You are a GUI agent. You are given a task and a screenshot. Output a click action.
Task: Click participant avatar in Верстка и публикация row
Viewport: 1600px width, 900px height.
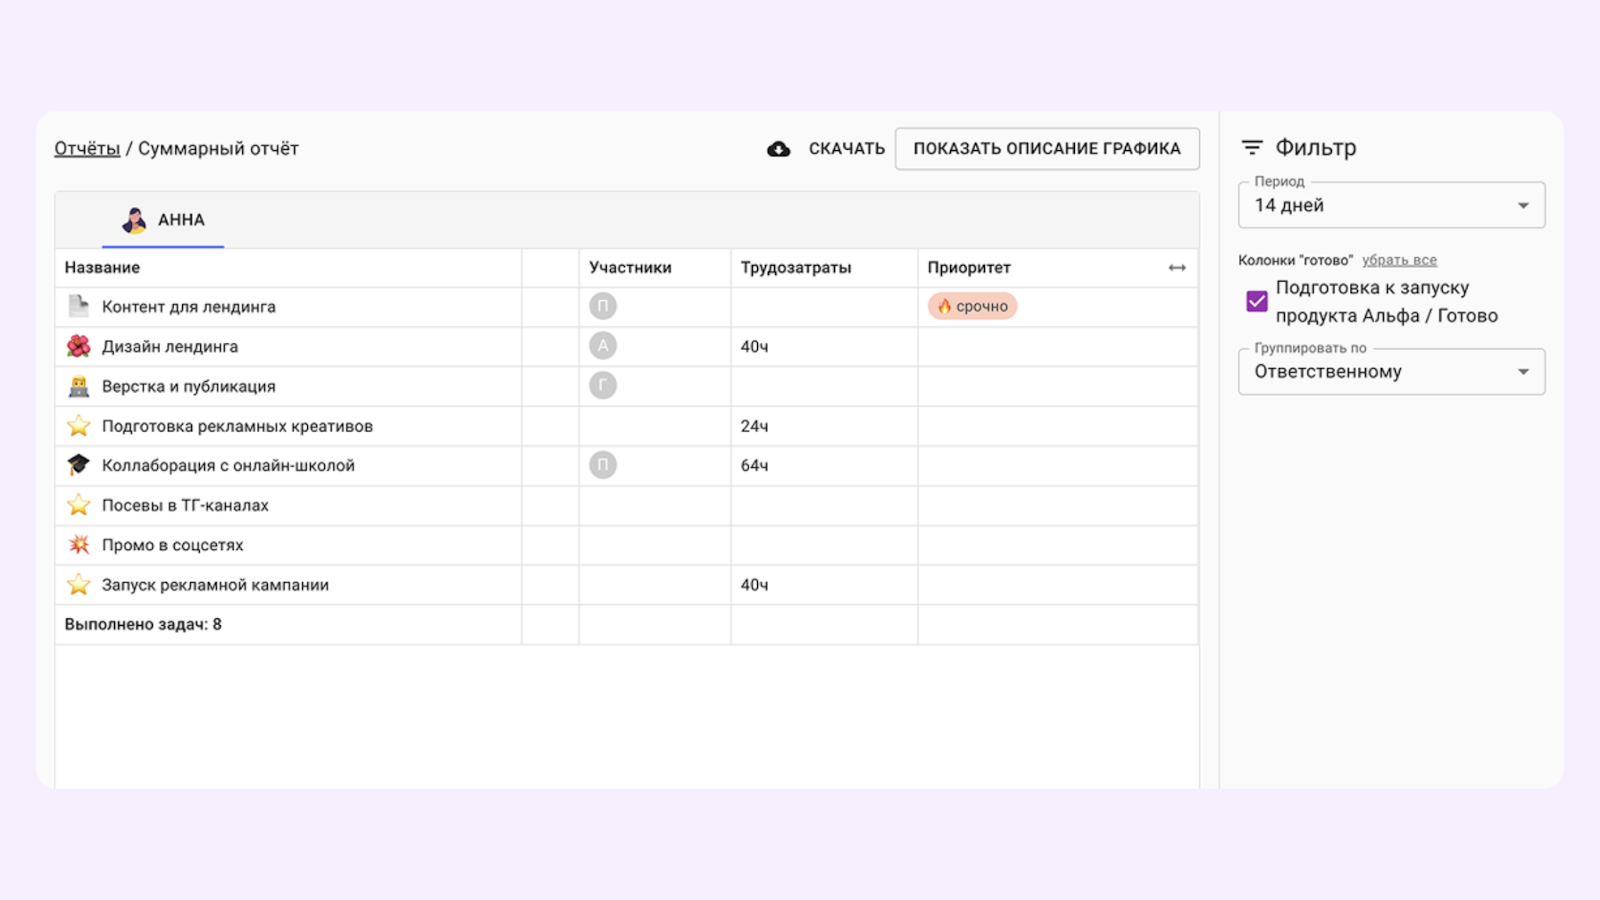point(602,386)
